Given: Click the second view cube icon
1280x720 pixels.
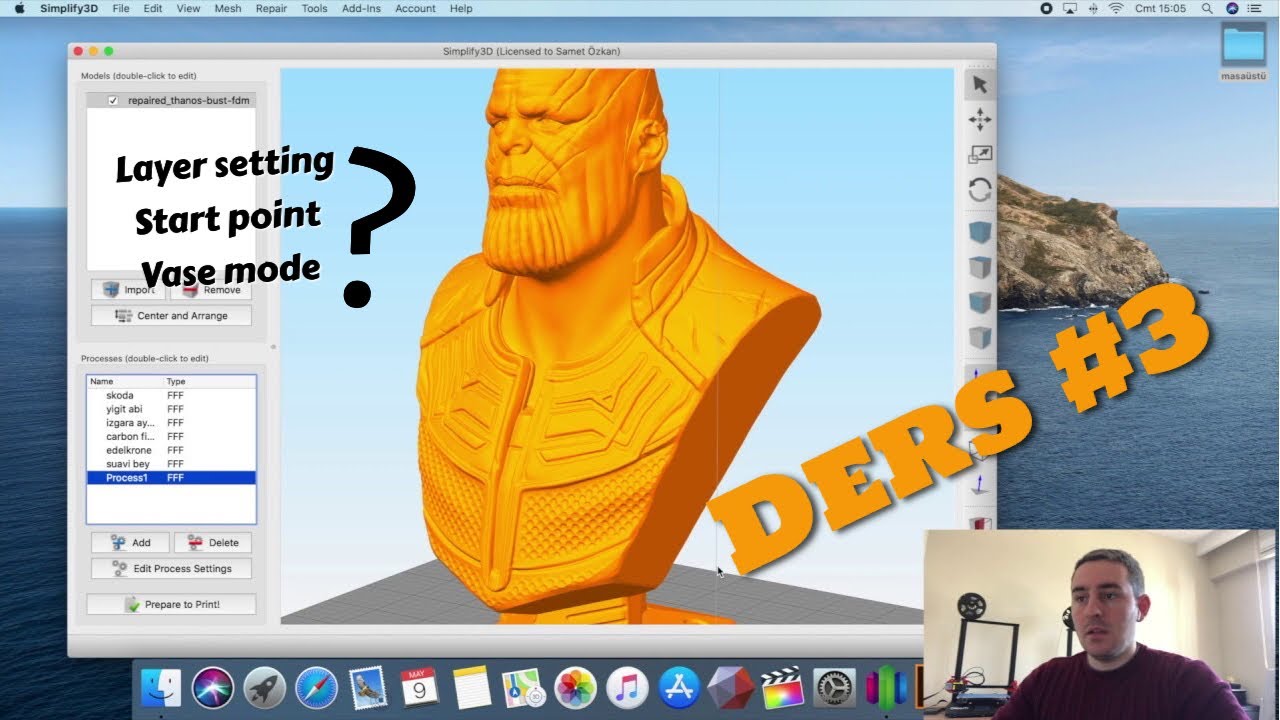Looking at the screenshot, I should click(x=980, y=267).
